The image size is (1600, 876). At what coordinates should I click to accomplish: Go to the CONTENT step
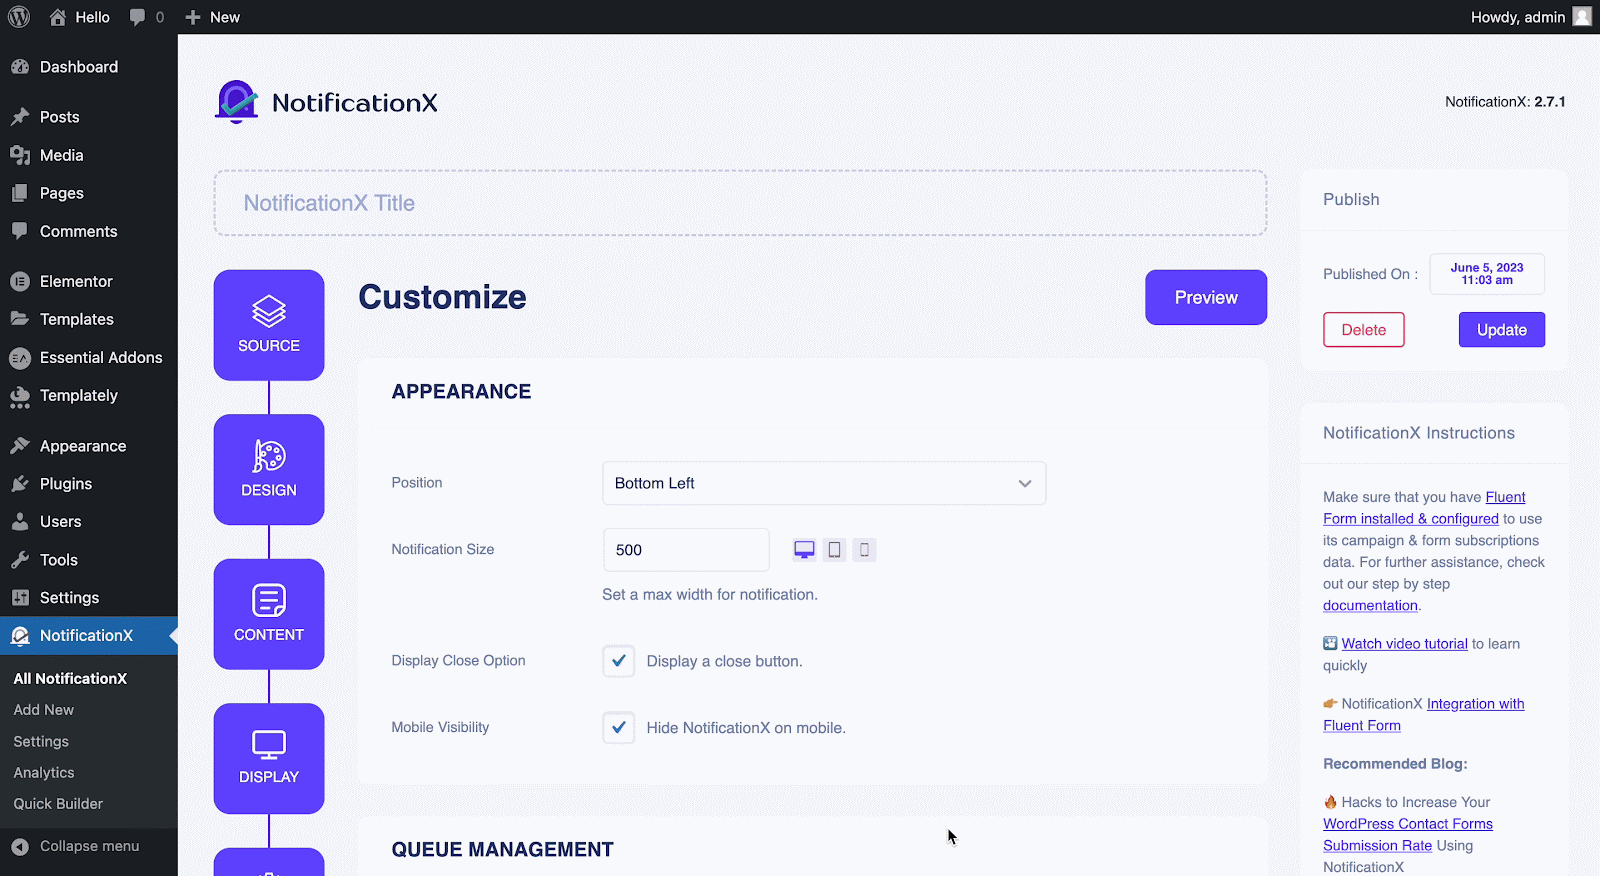tap(269, 614)
